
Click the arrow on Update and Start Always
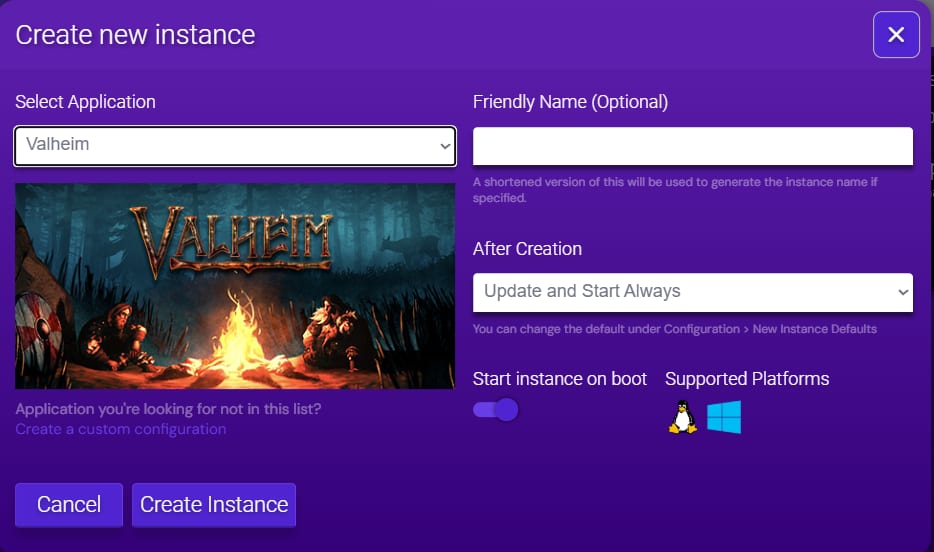902,292
